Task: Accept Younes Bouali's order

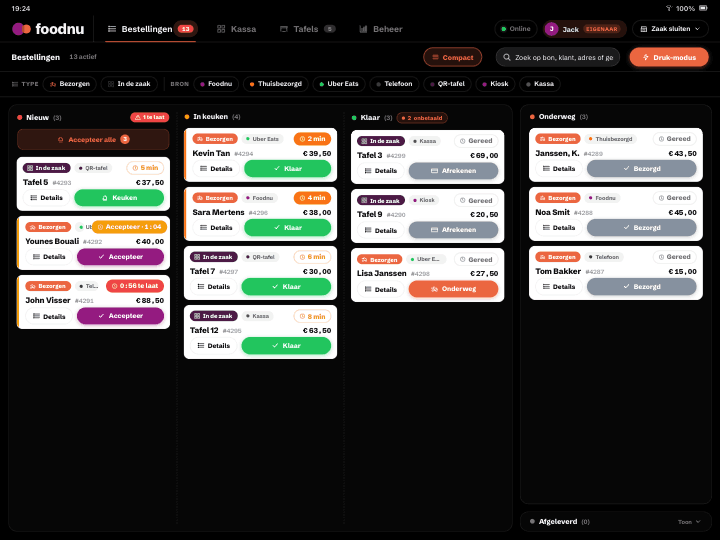Action: coord(120,257)
